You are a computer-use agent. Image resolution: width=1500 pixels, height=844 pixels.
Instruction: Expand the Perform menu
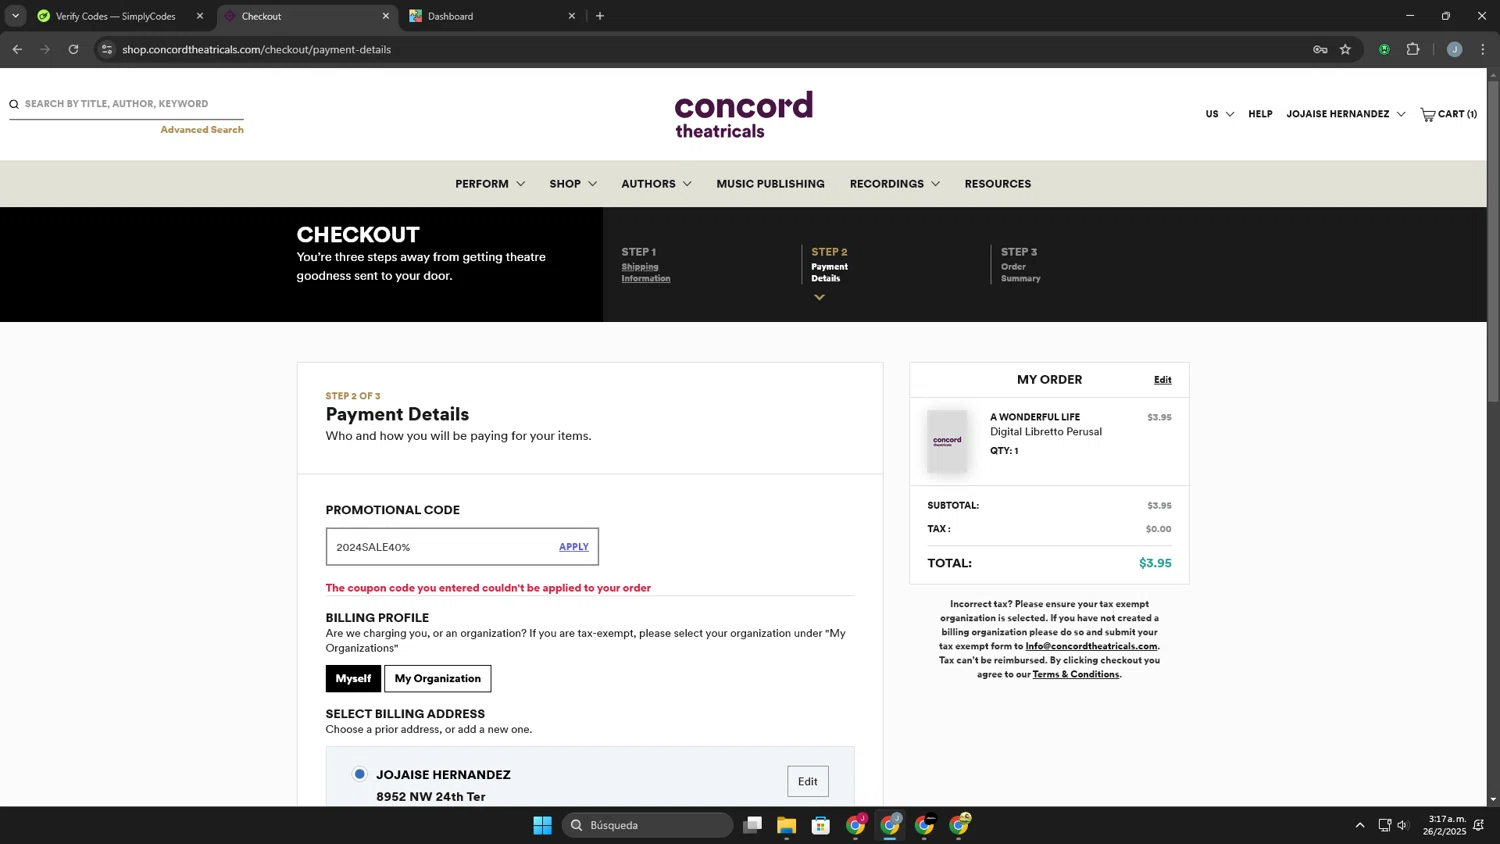tap(490, 184)
